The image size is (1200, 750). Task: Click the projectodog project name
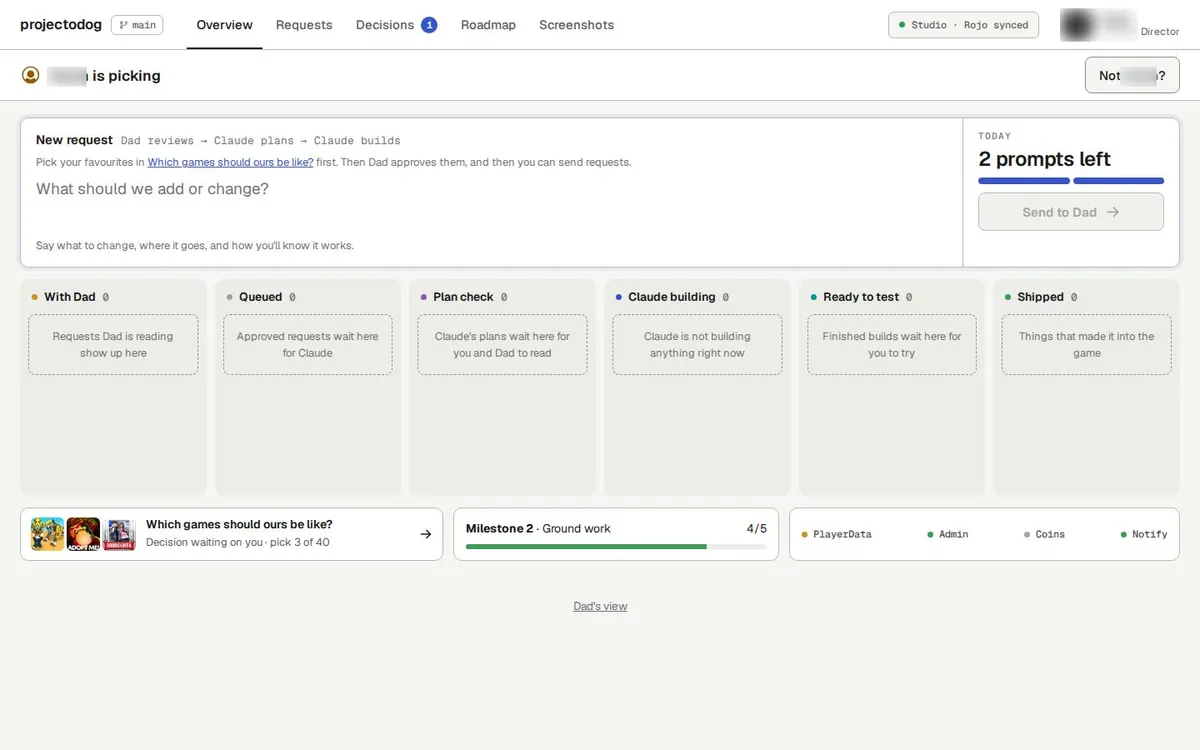[61, 25]
